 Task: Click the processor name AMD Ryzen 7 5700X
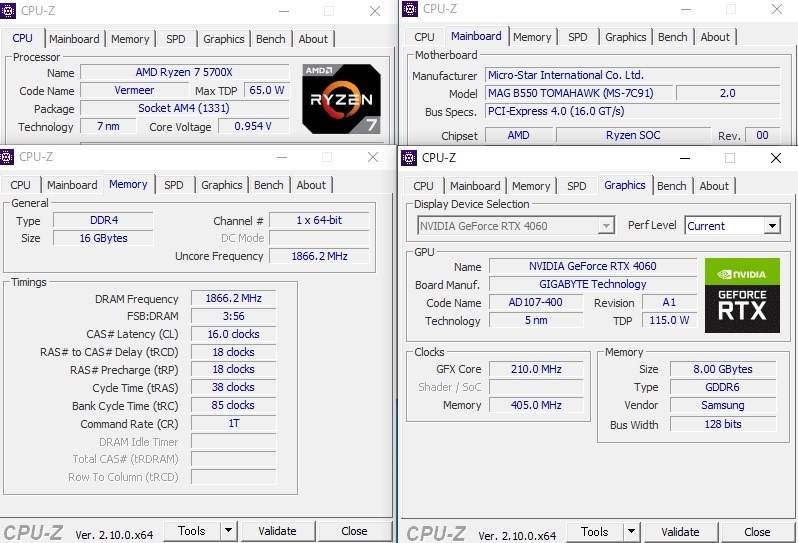tap(184, 72)
